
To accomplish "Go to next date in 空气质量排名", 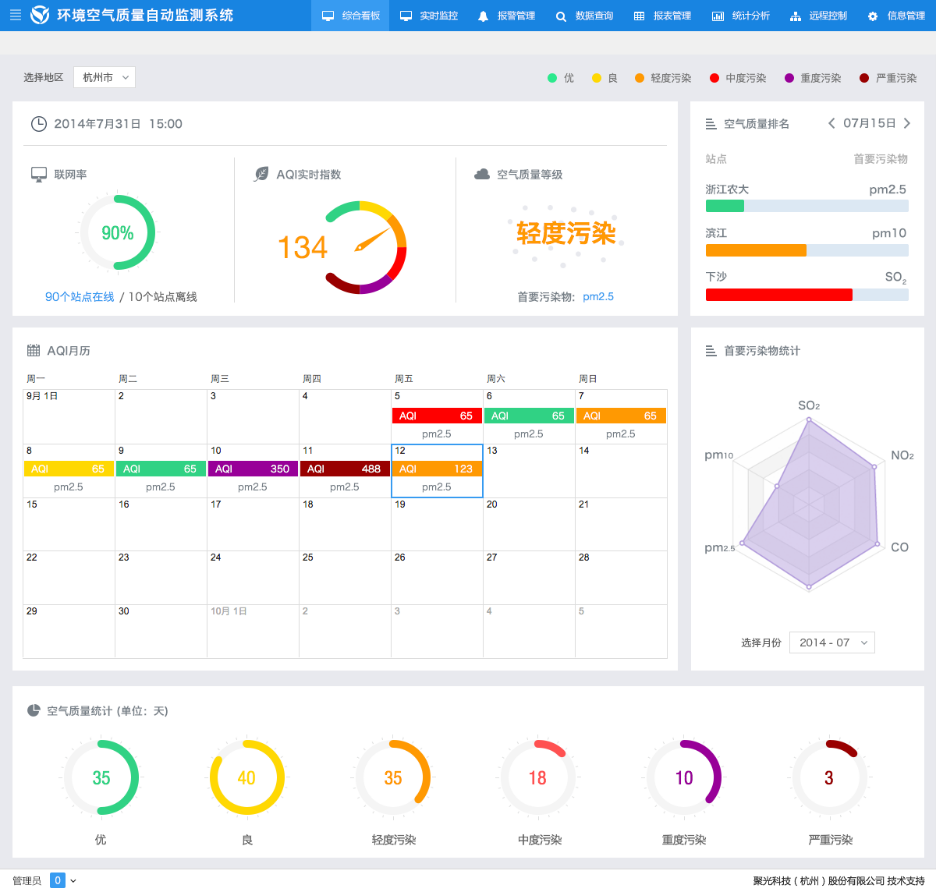I will 907,123.
